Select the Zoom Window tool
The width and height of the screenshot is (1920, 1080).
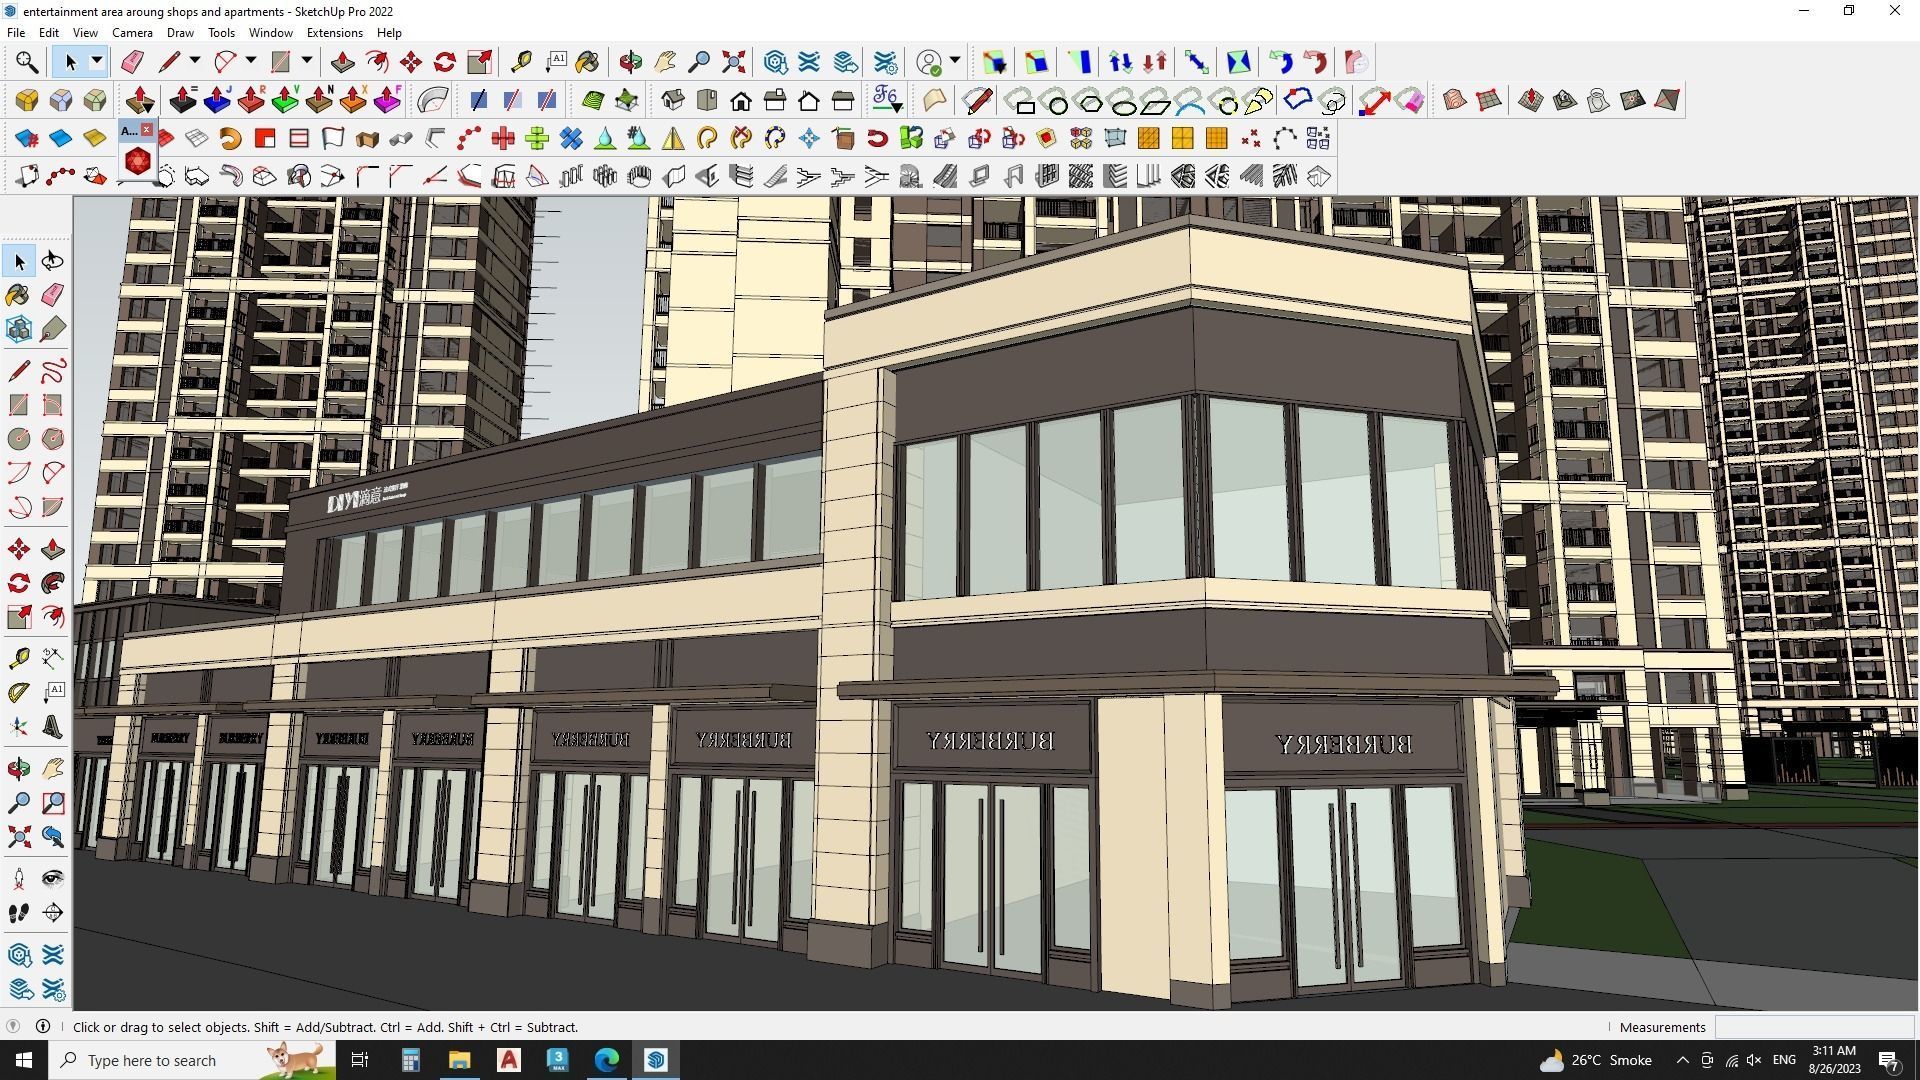click(x=53, y=803)
